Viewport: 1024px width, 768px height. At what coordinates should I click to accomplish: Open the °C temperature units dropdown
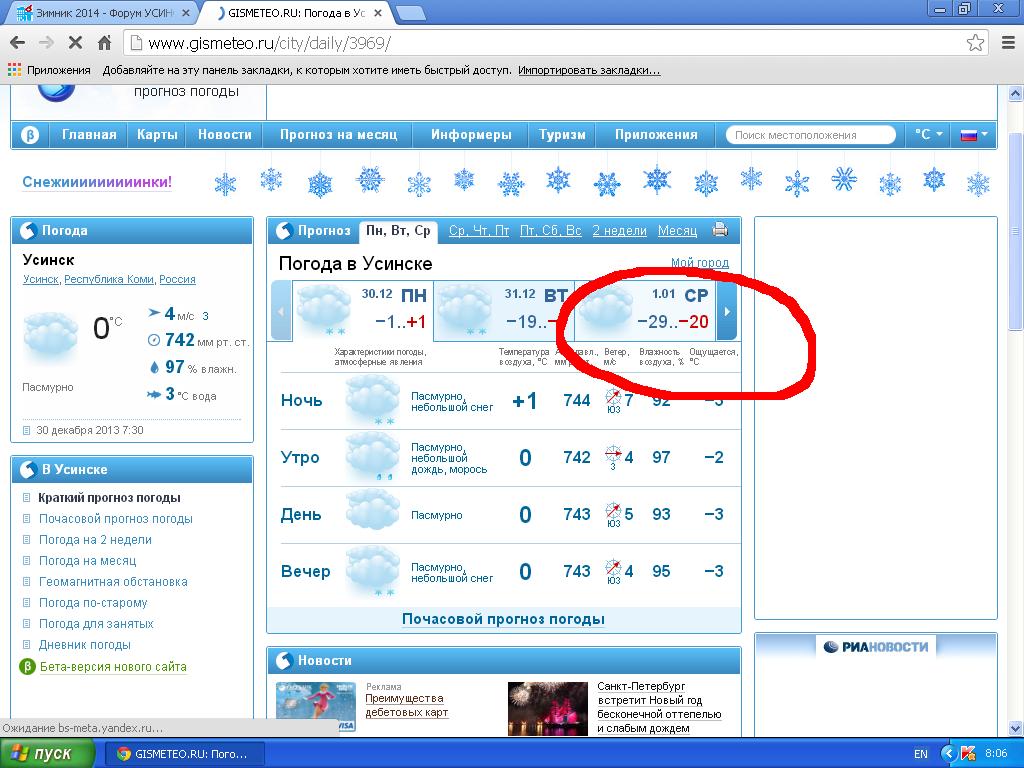point(928,135)
